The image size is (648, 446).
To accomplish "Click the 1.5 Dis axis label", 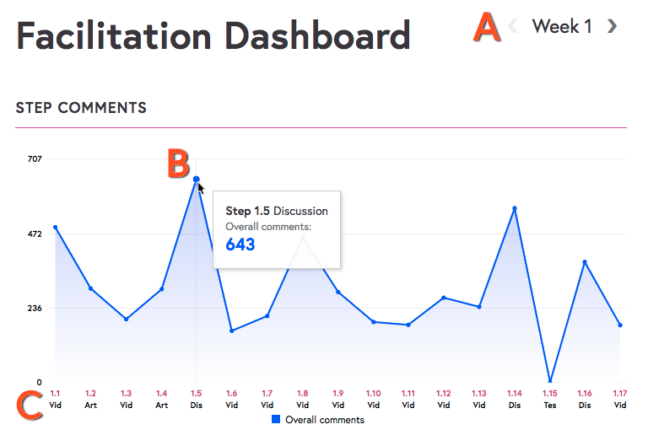I will (x=196, y=399).
